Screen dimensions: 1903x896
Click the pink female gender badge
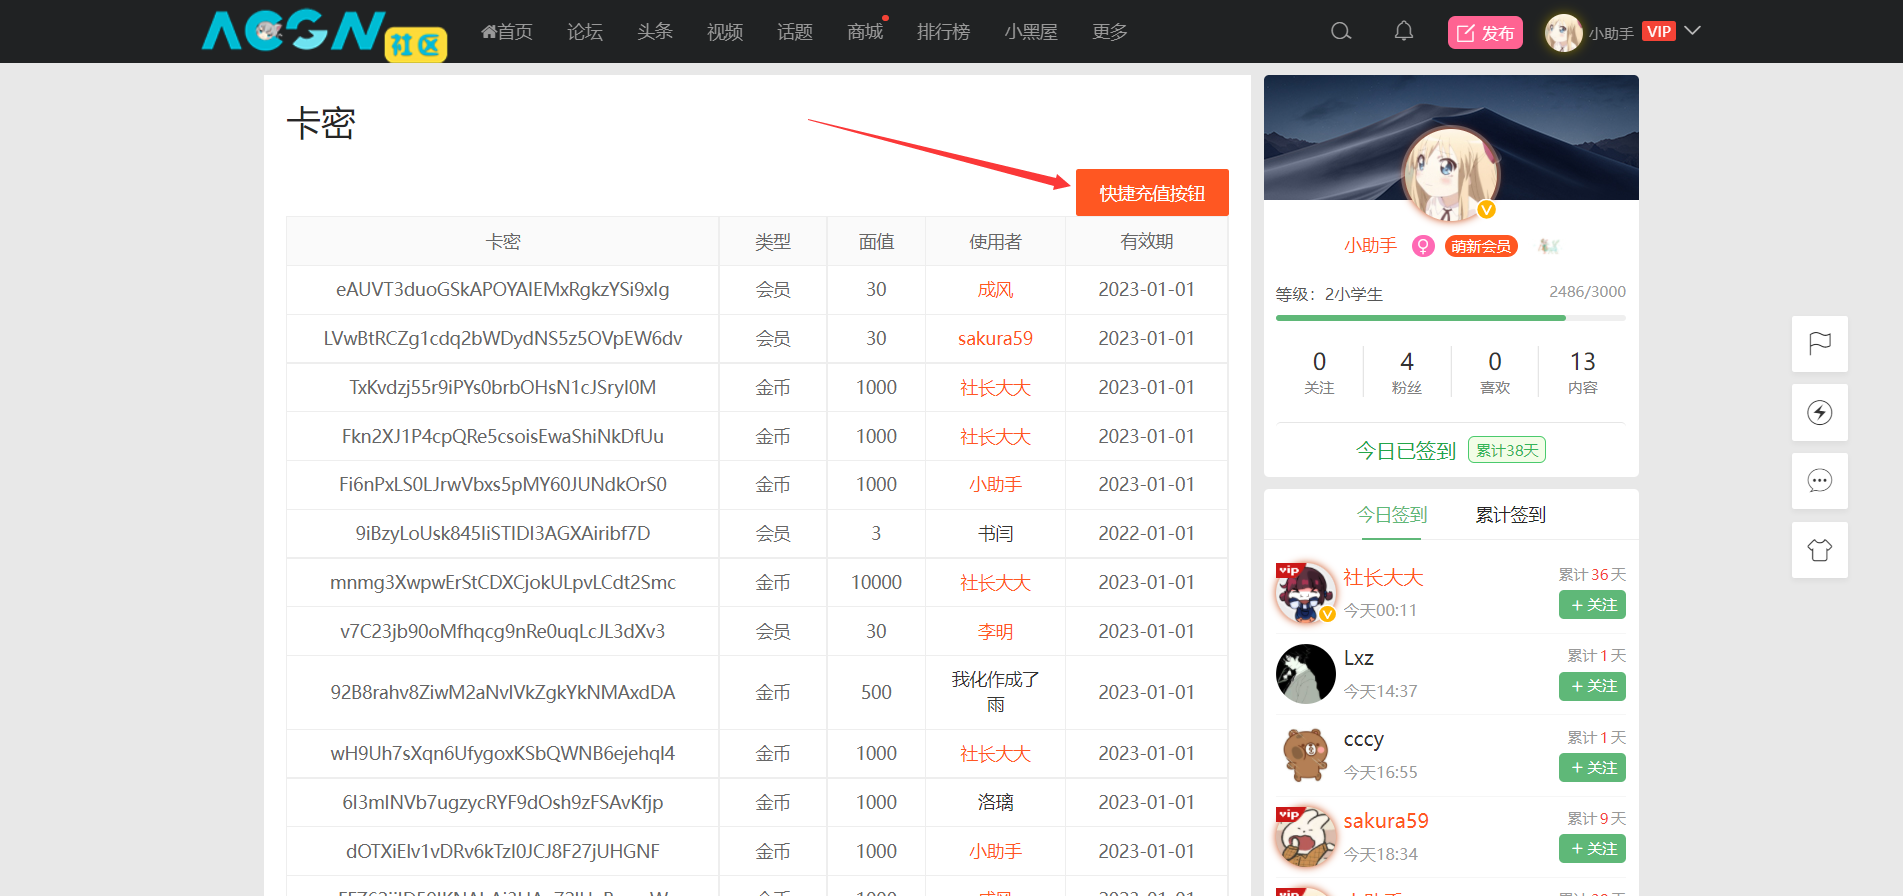pos(1422,246)
